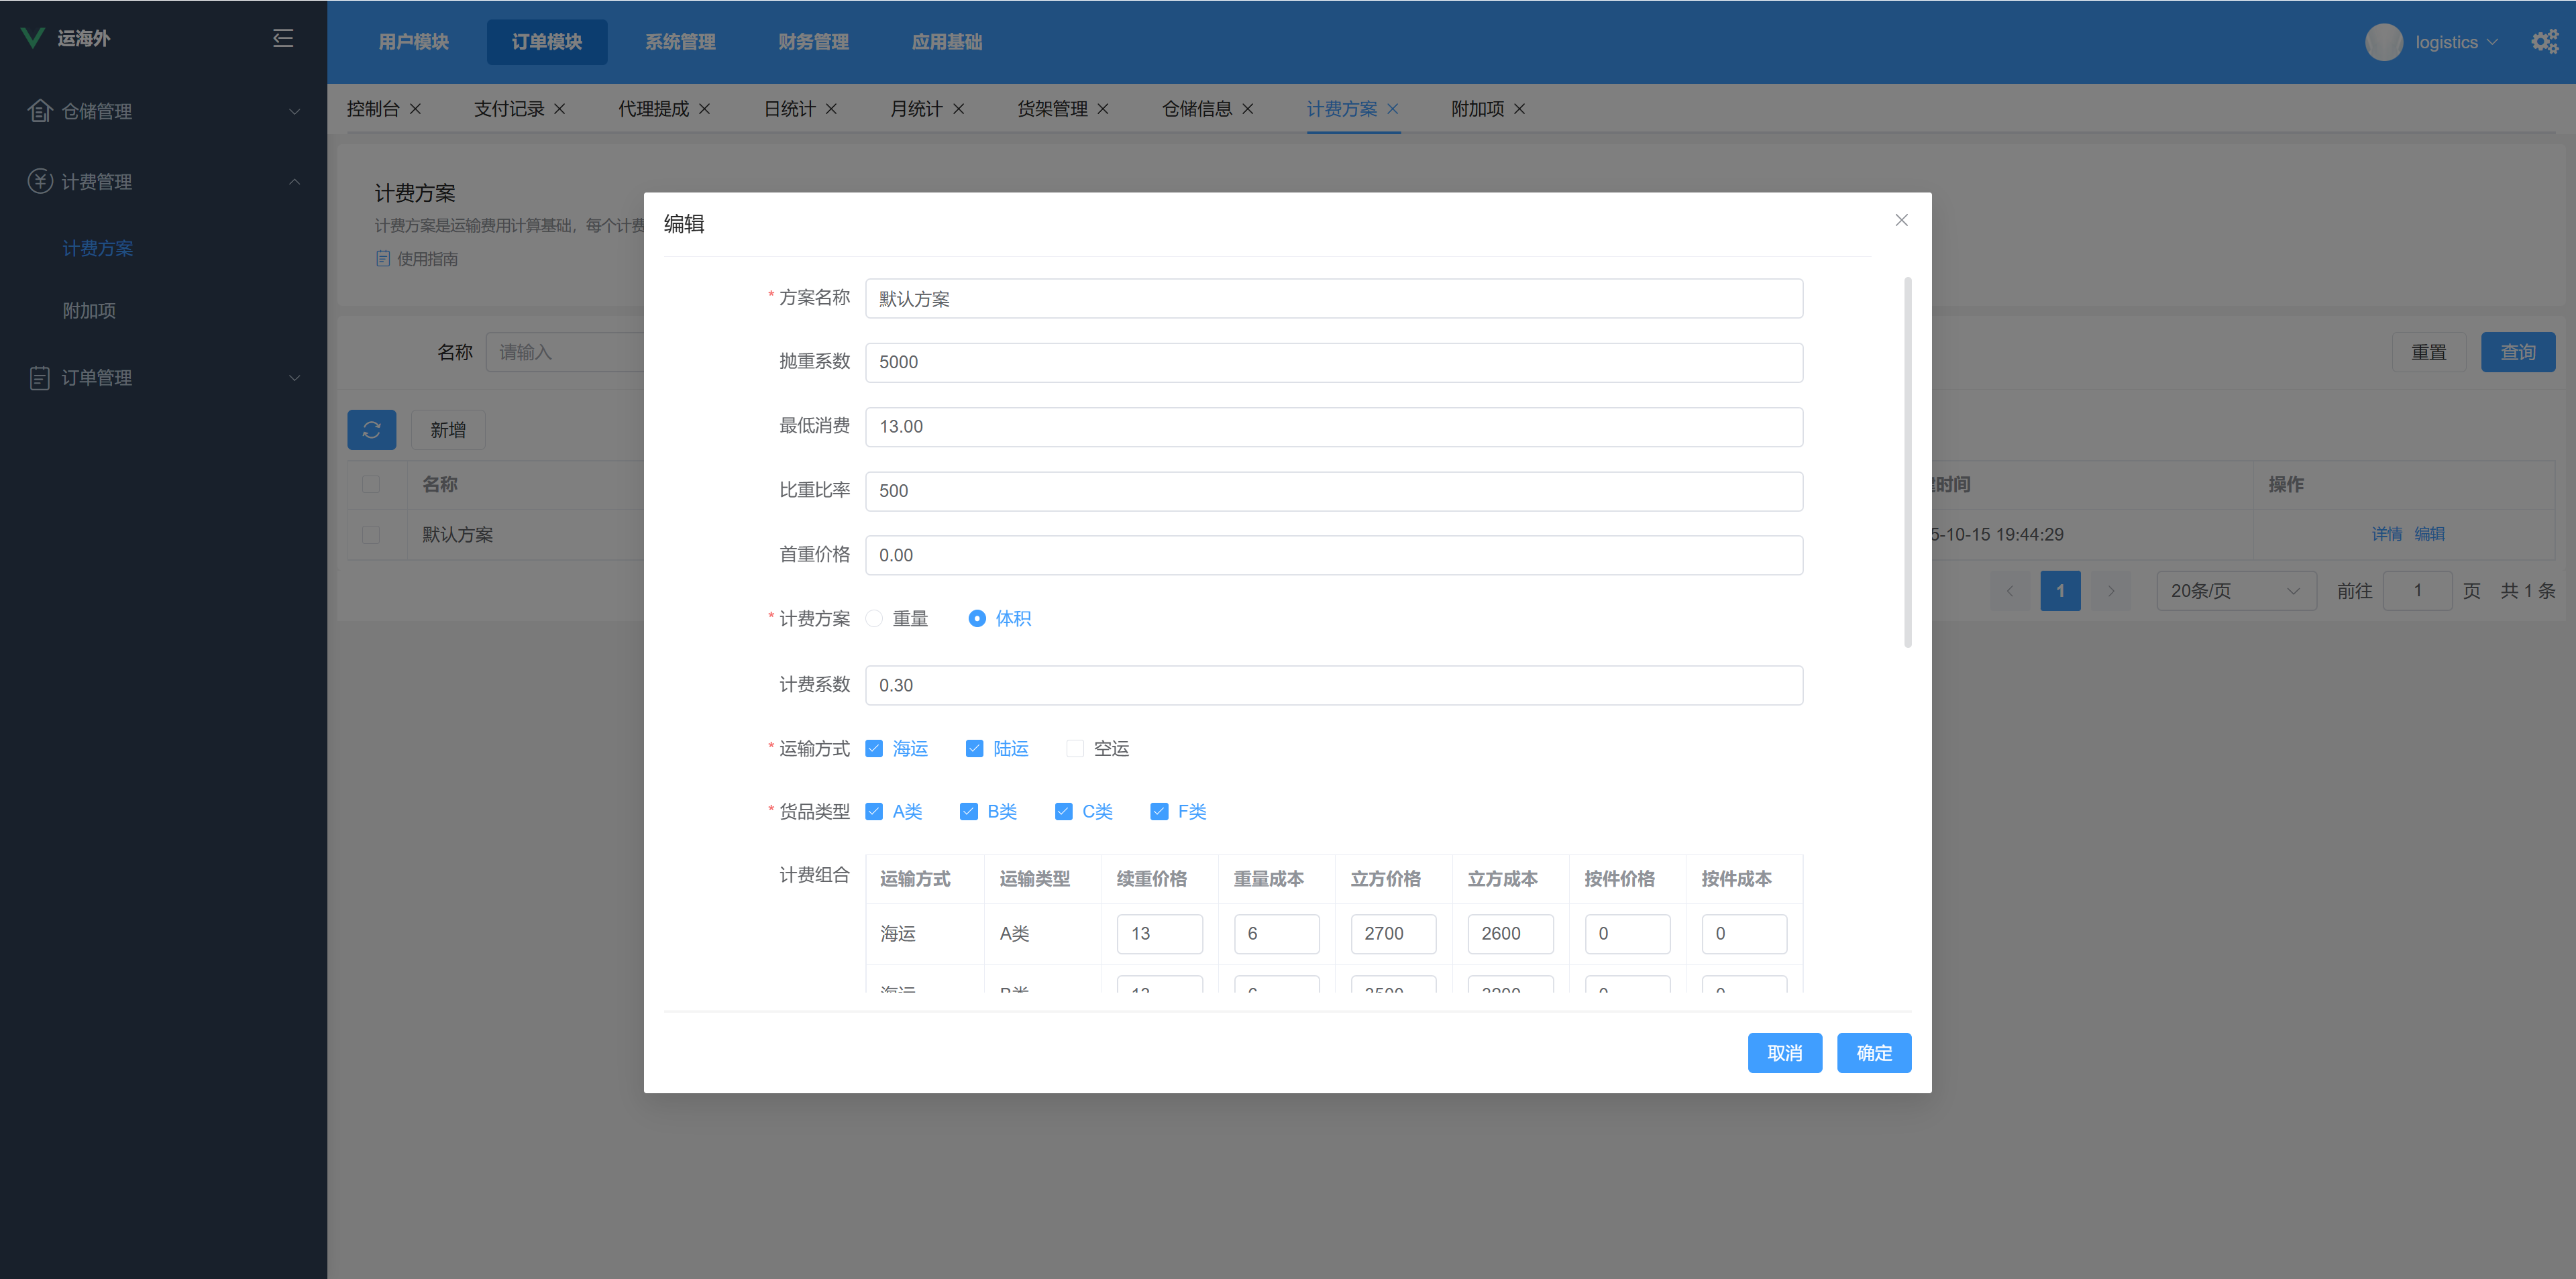This screenshot has width=2576, height=1279.
Task: Uncheck the F类 goods type checkbox
Action: pos(1159,812)
